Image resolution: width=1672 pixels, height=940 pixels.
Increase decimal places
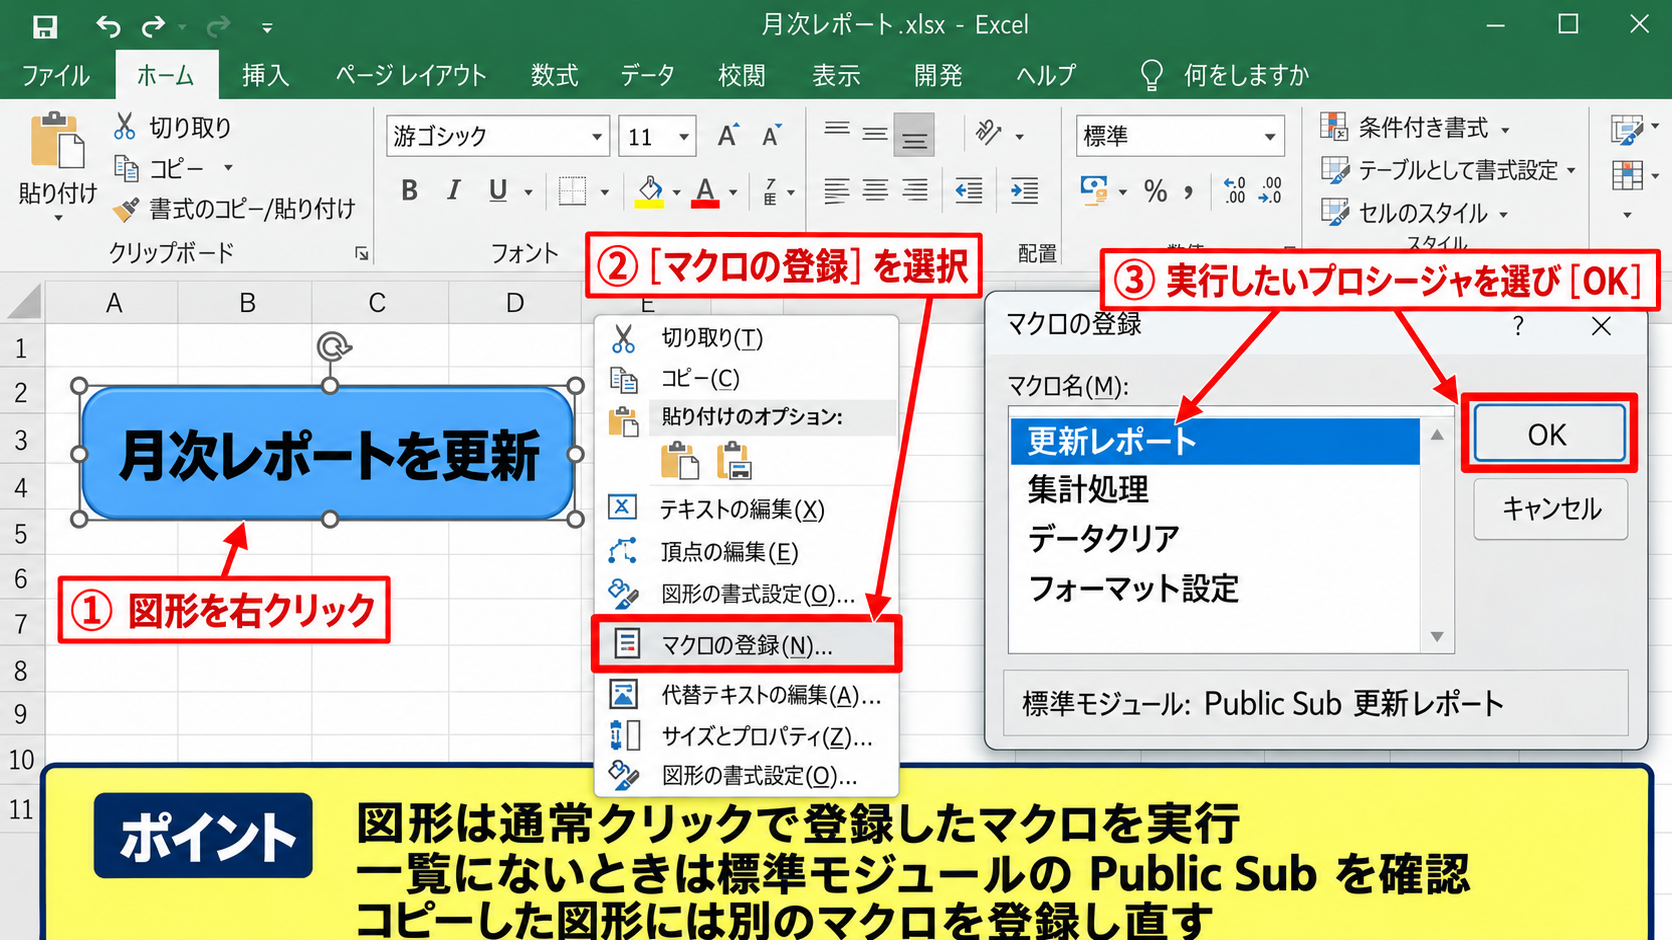(1234, 190)
